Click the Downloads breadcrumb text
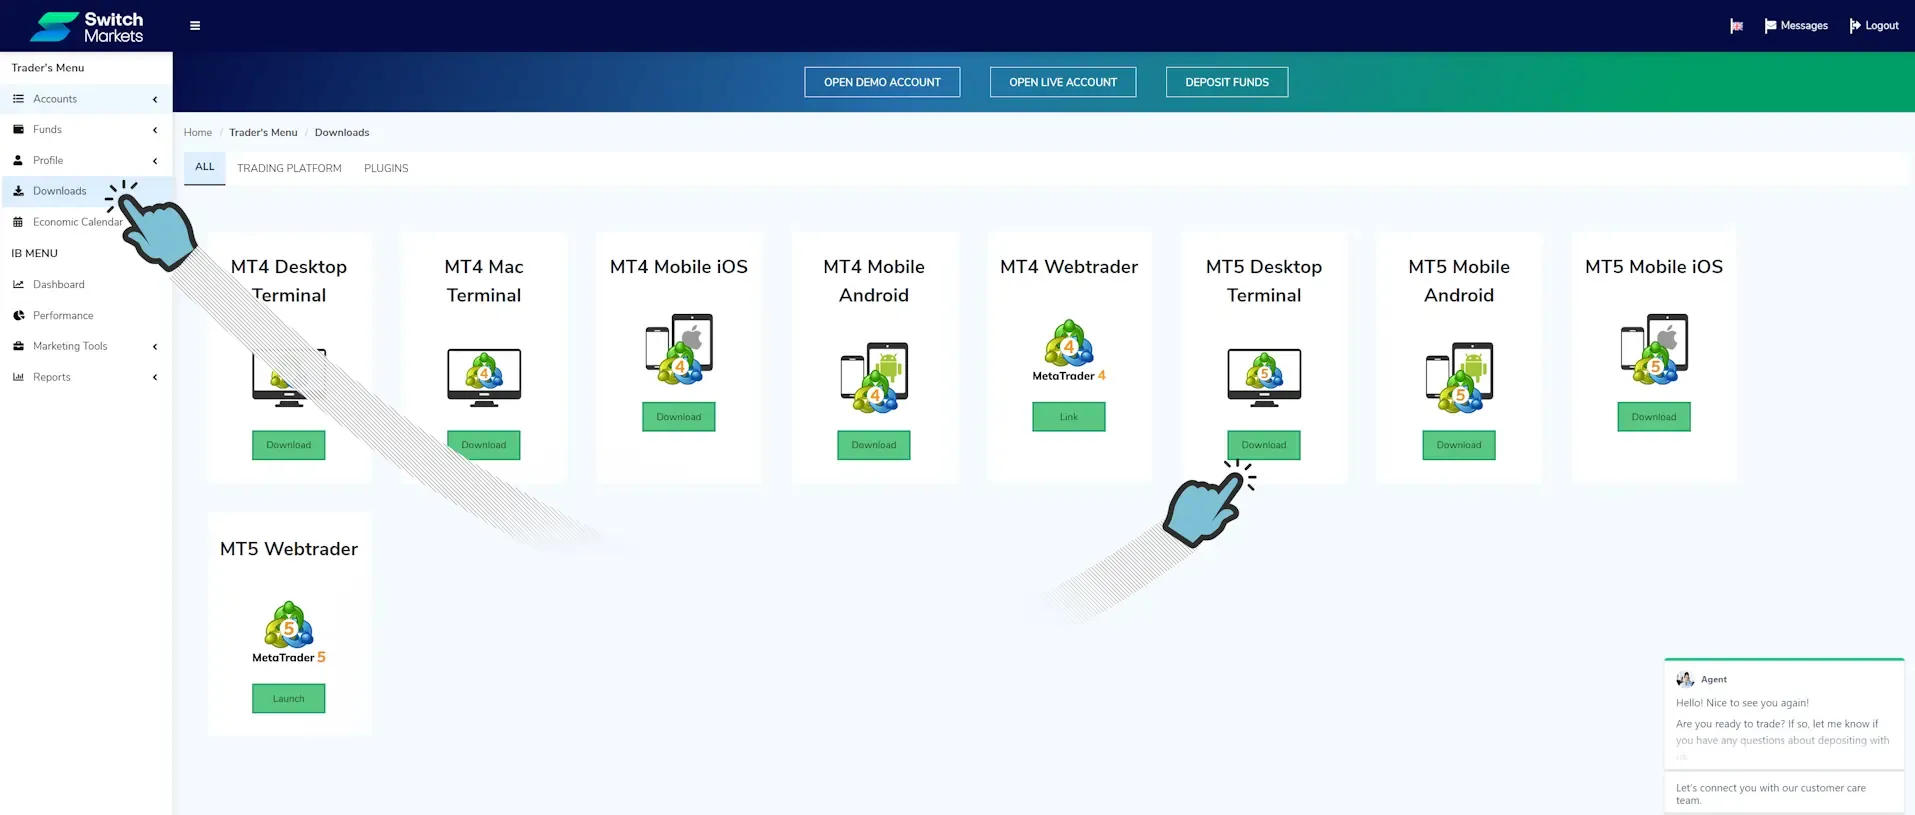 pos(342,133)
